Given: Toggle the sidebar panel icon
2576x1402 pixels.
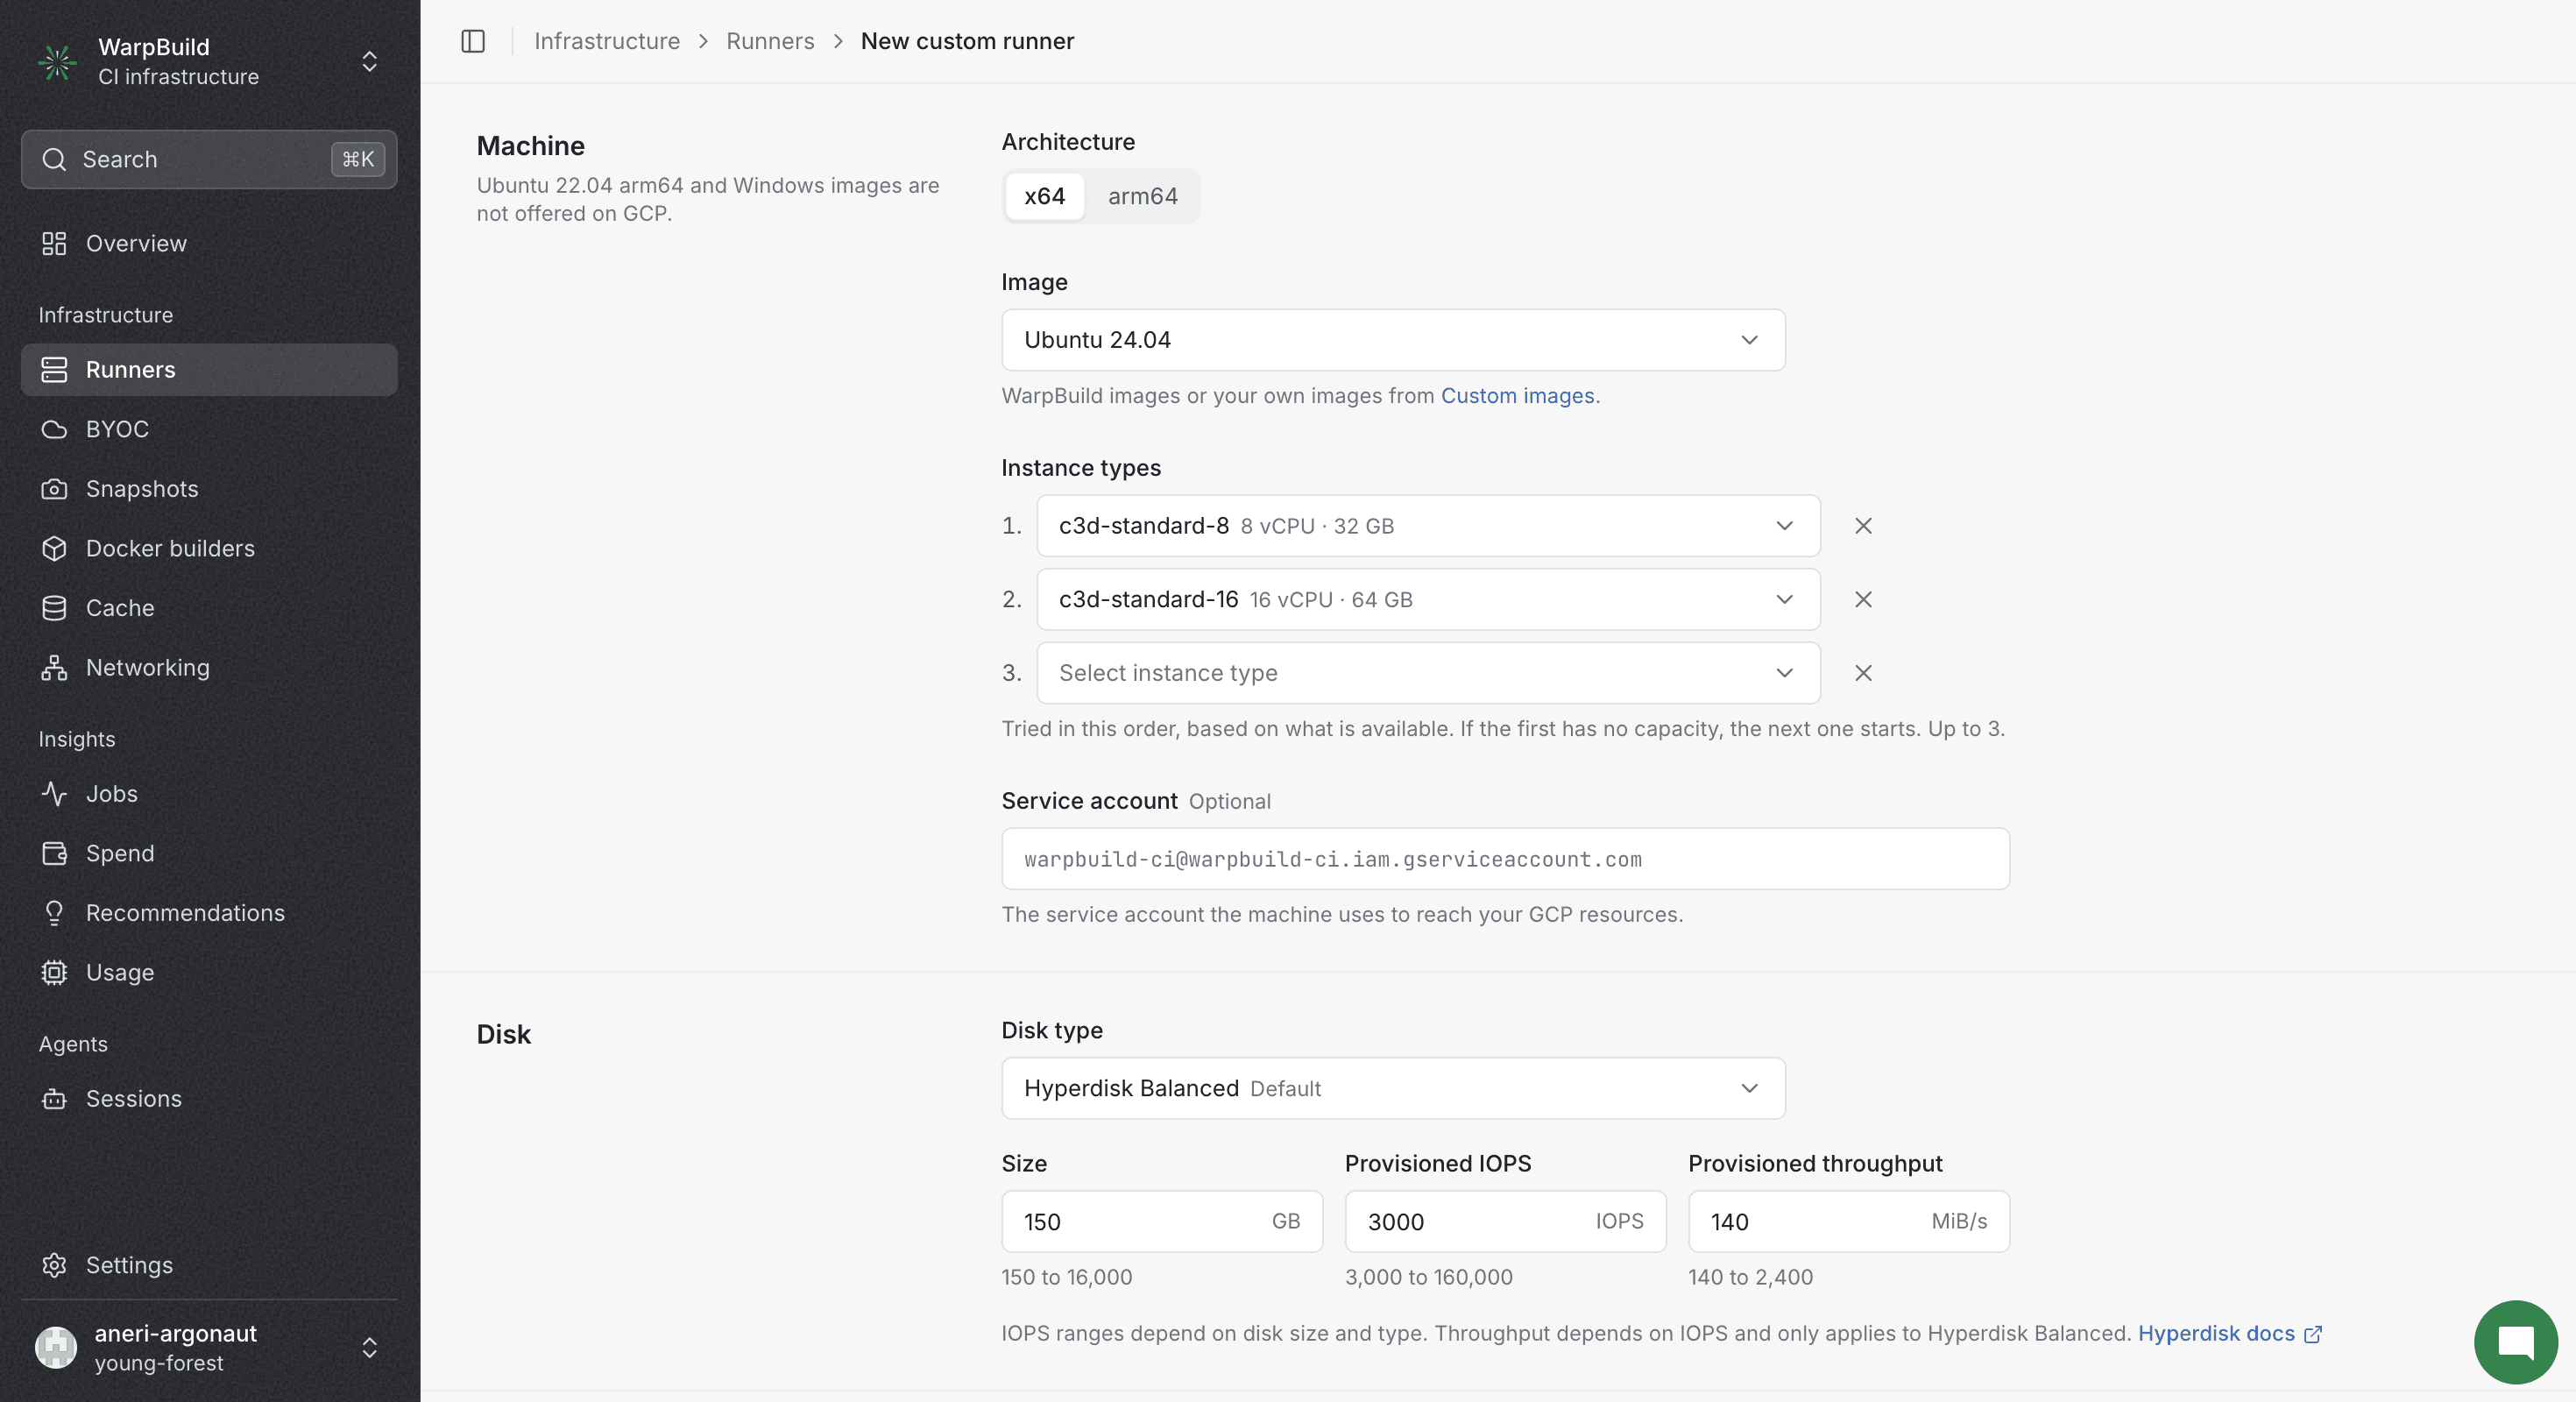Looking at the screenshot, I should (x=473, y=41).
